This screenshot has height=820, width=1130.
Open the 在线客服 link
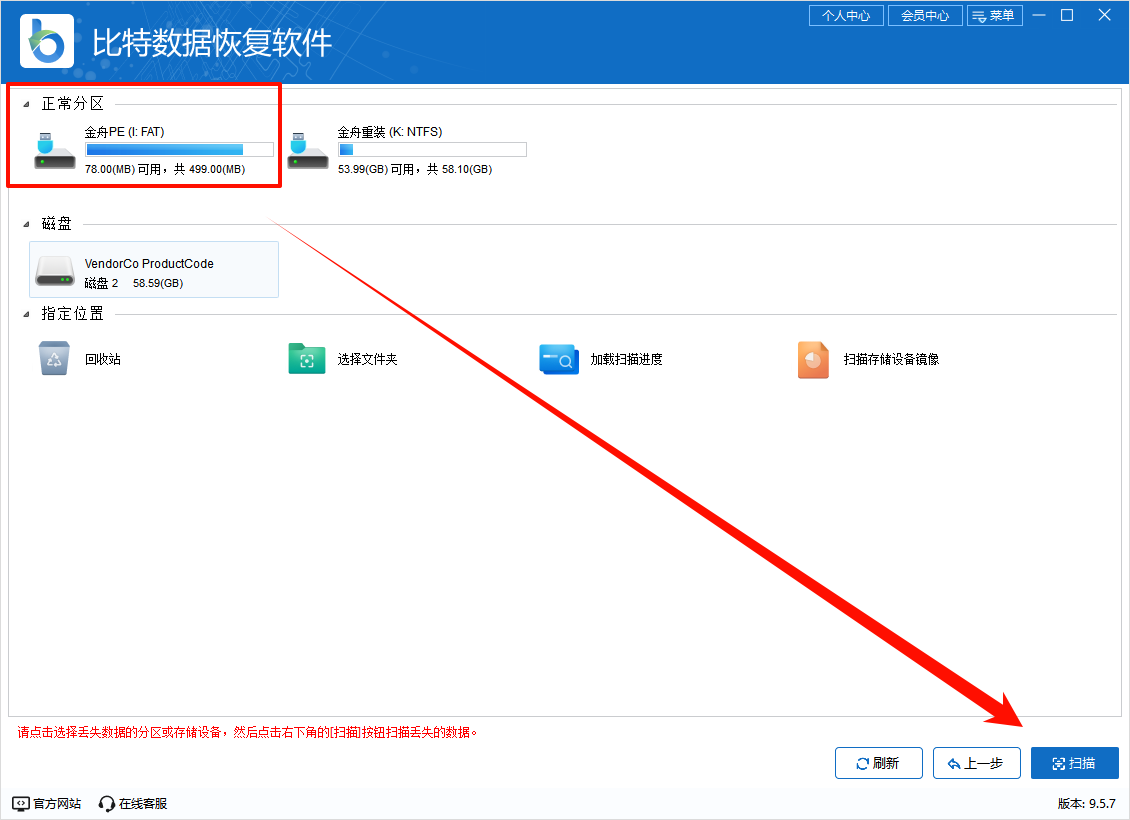click(143, 803)
